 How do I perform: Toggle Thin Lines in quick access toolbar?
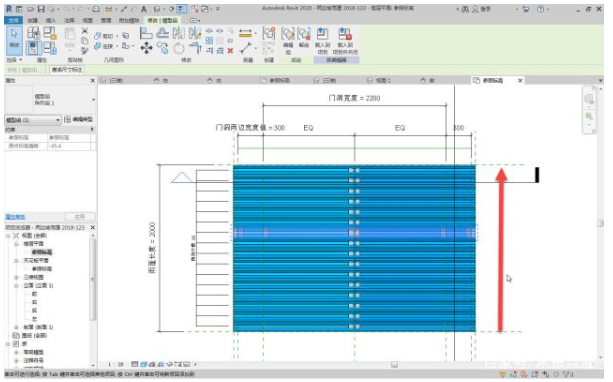click(182, 9)
